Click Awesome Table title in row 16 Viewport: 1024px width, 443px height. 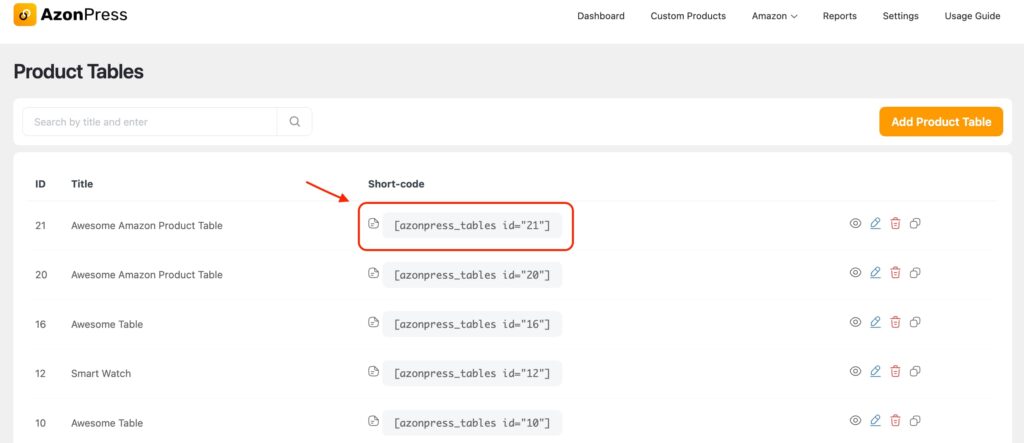tap(107, 324)
